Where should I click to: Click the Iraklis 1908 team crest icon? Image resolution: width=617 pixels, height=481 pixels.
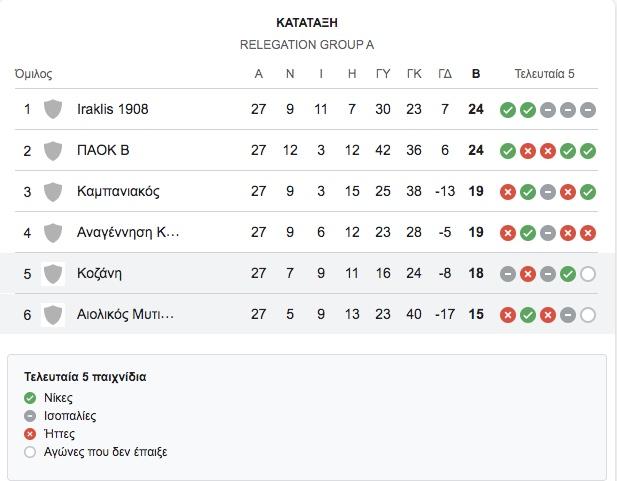[53, 109]
